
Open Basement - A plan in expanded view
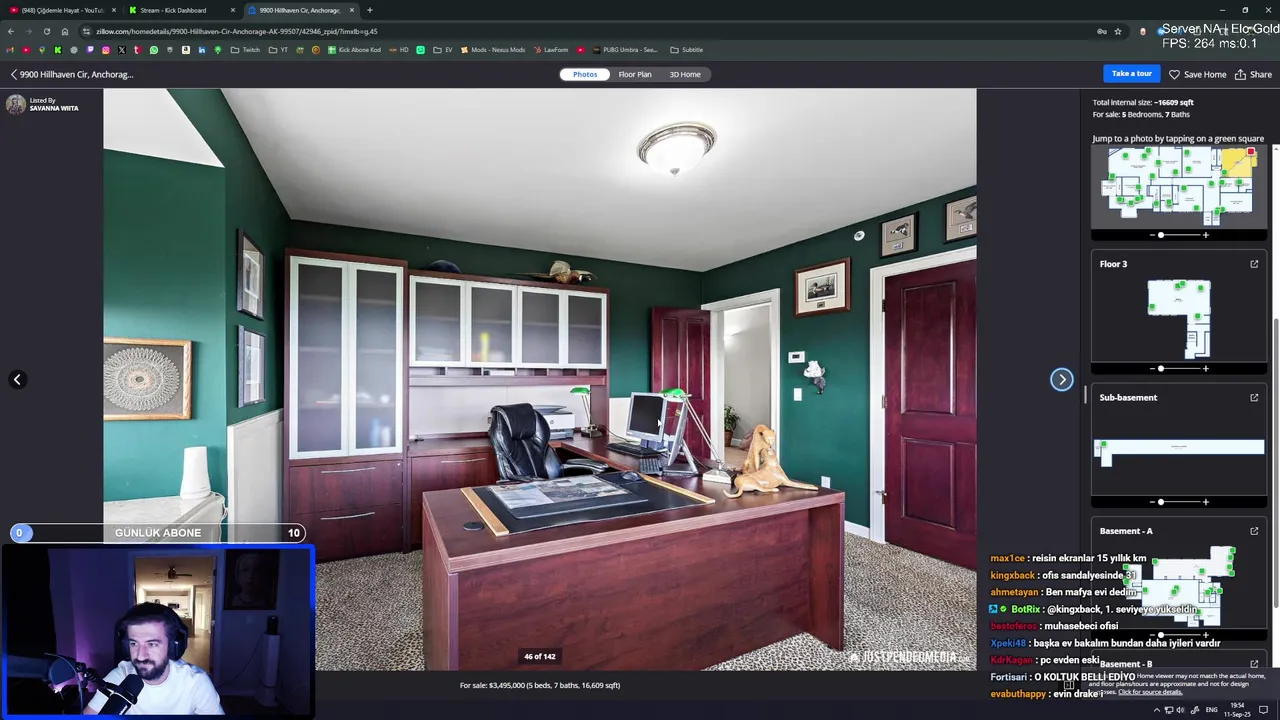(x=1254, y=531)
